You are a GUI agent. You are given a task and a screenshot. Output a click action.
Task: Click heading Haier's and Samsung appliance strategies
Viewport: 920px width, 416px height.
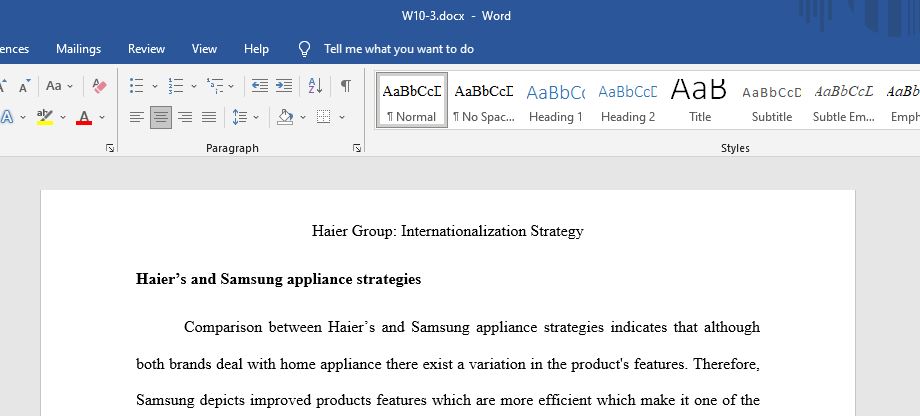pyautogui.click(x=279, y=279)
